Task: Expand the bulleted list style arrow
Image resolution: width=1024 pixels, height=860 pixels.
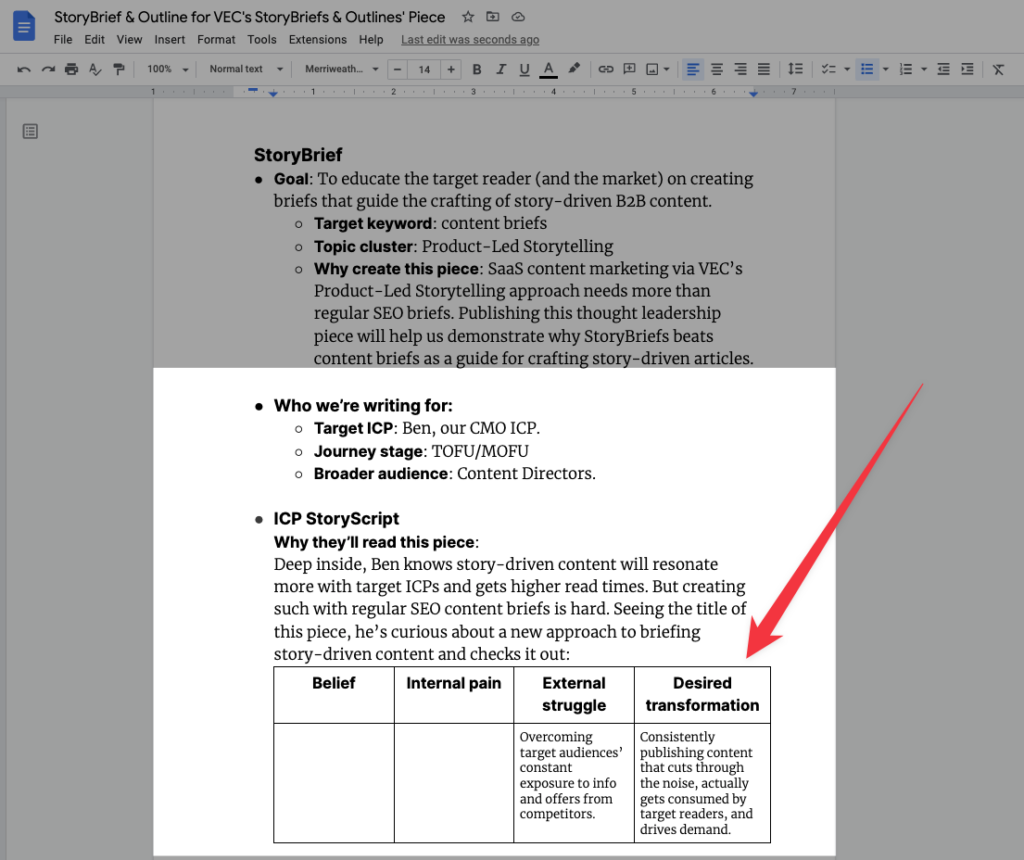Action: click(886, 69)
